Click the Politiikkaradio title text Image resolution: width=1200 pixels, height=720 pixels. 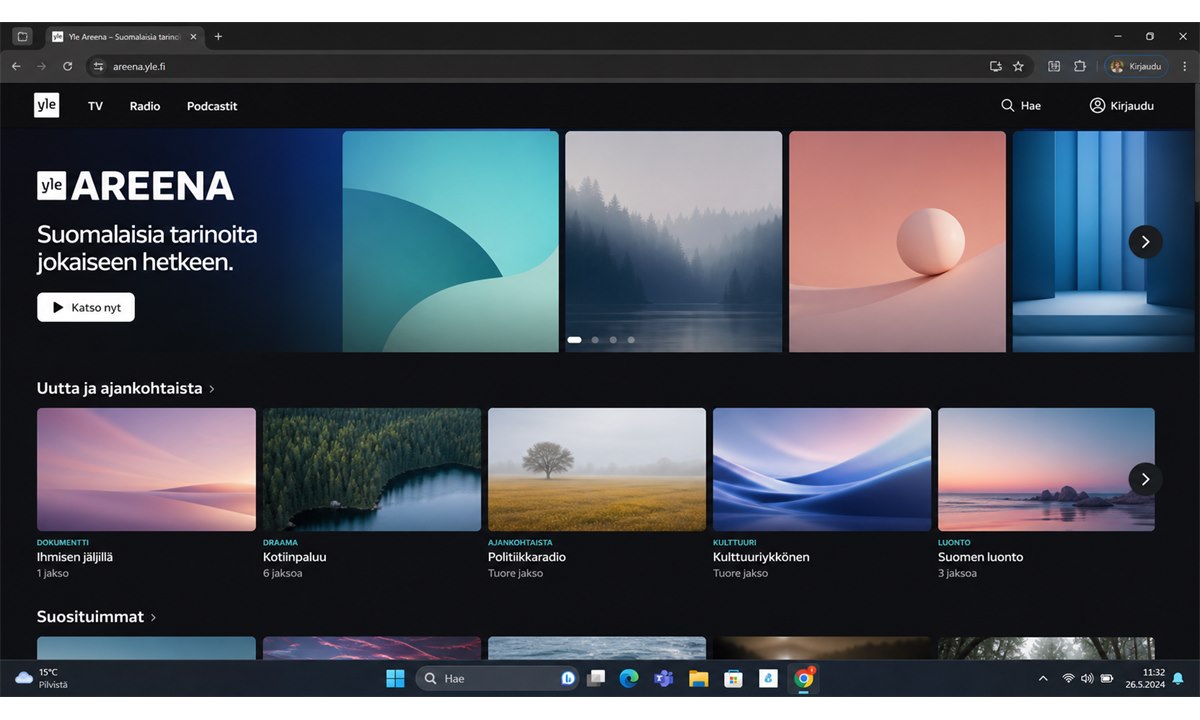tap(527, 557)
